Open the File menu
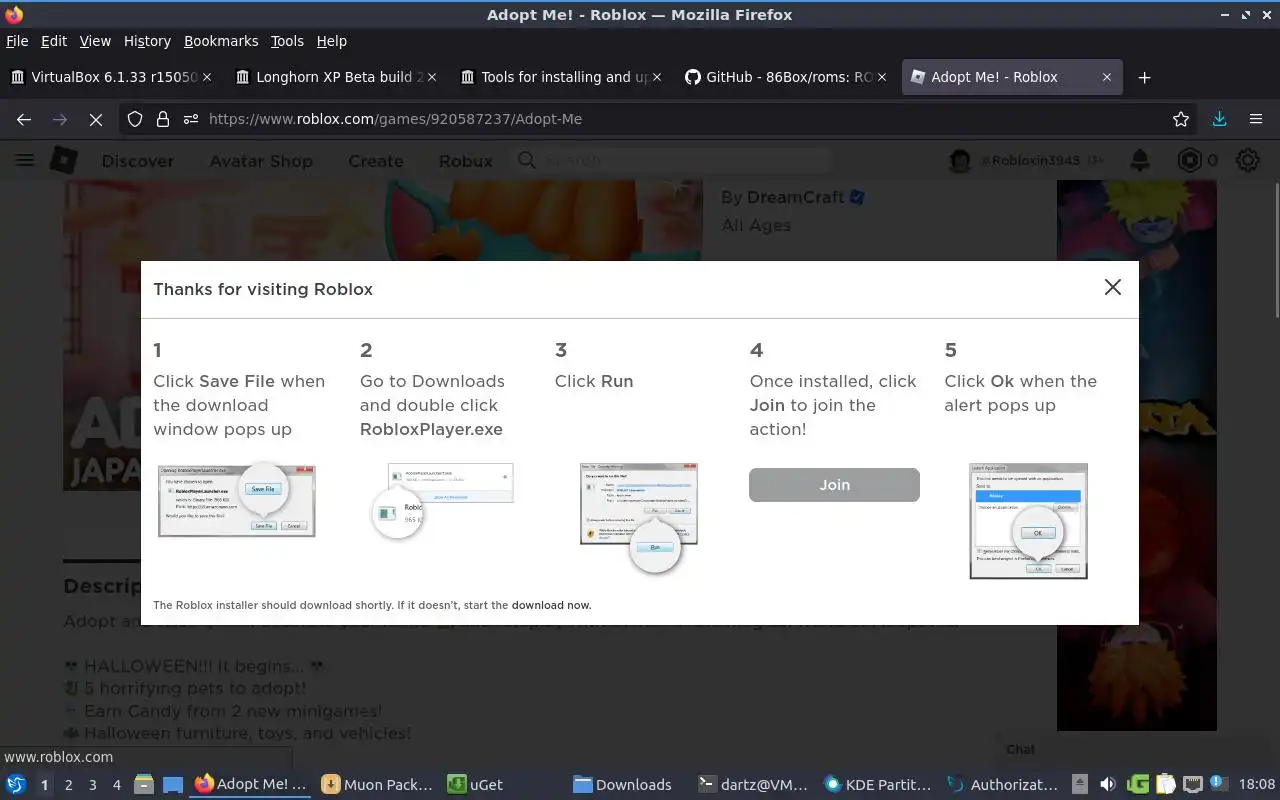This screenshot has height=800, width=1280. tap(17, 41)
